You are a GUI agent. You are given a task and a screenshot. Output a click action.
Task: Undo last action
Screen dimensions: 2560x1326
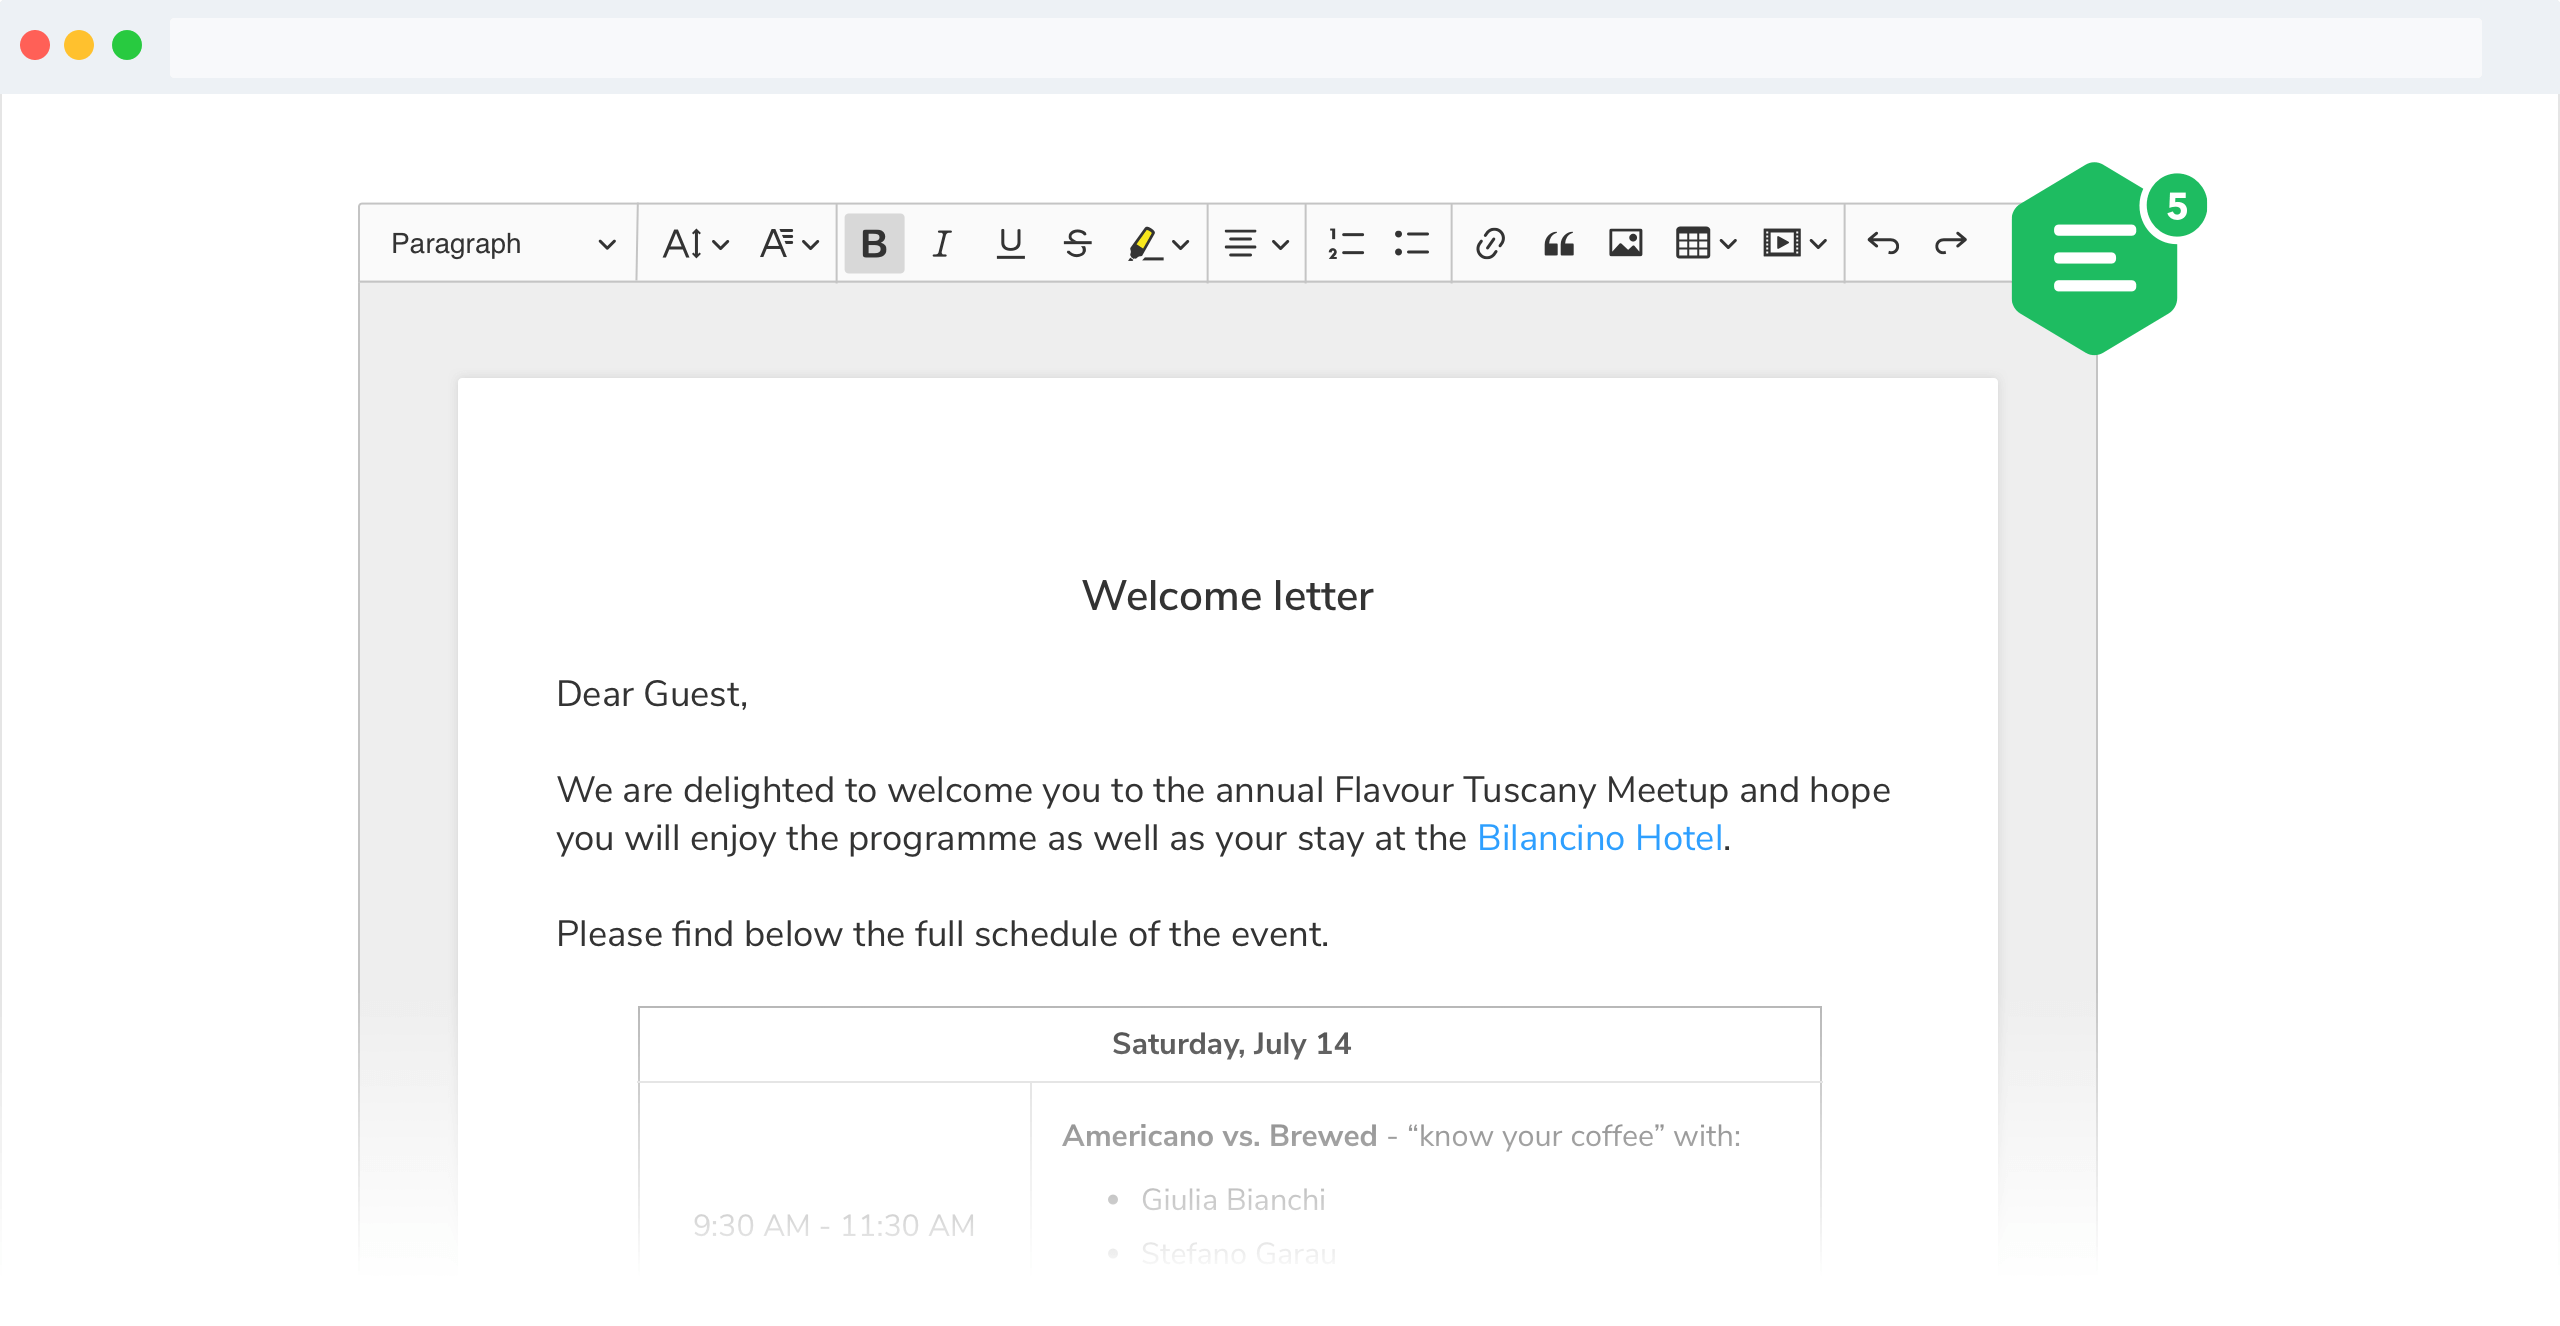tap(1882, 242)
